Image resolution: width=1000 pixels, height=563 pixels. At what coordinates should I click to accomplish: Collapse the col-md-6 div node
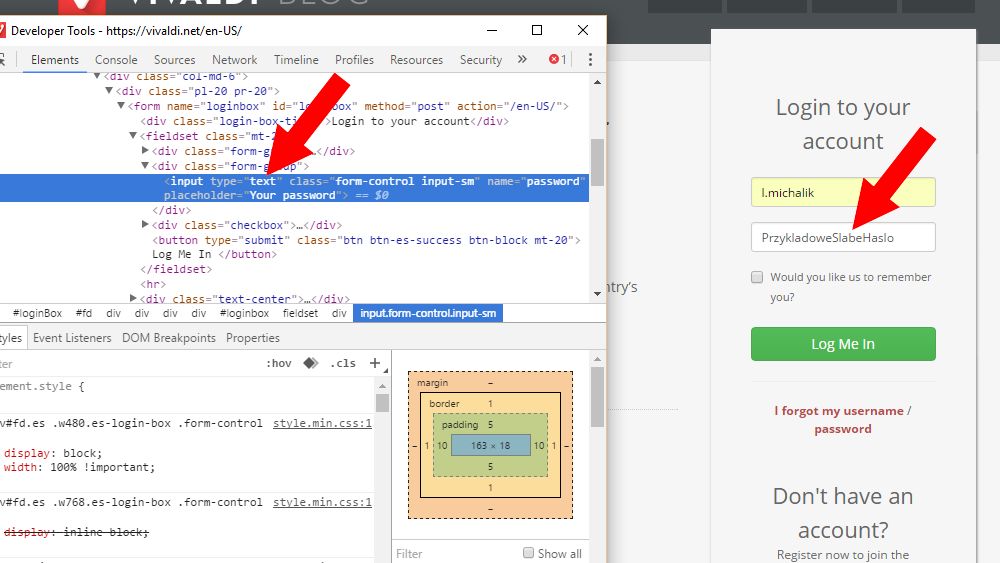tap(97, 76)
